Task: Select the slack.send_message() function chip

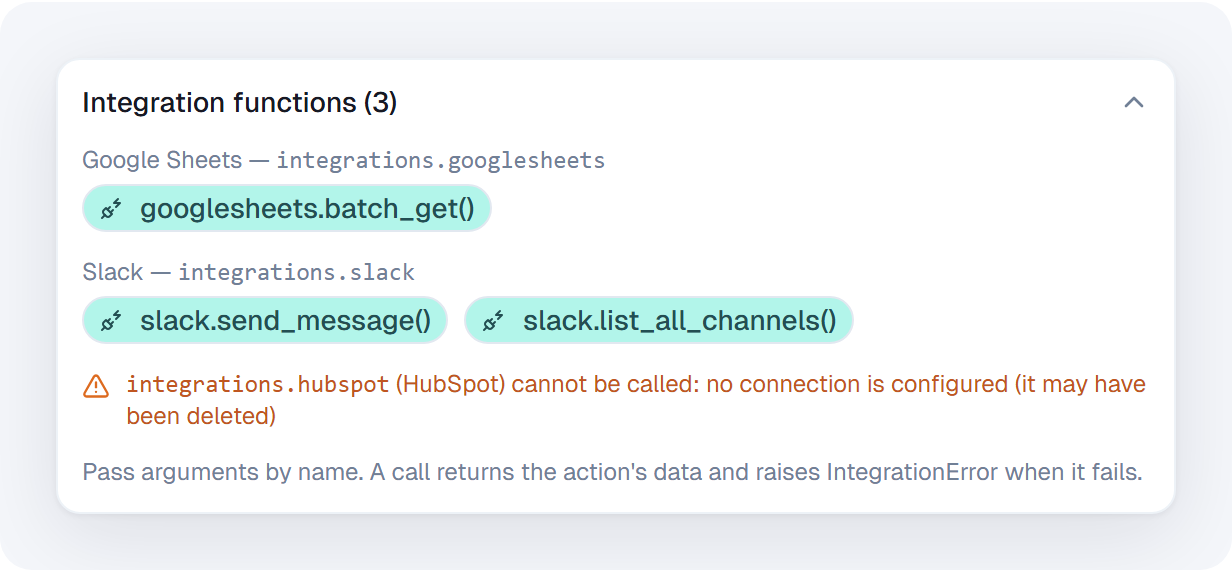Action: [265, 321]
